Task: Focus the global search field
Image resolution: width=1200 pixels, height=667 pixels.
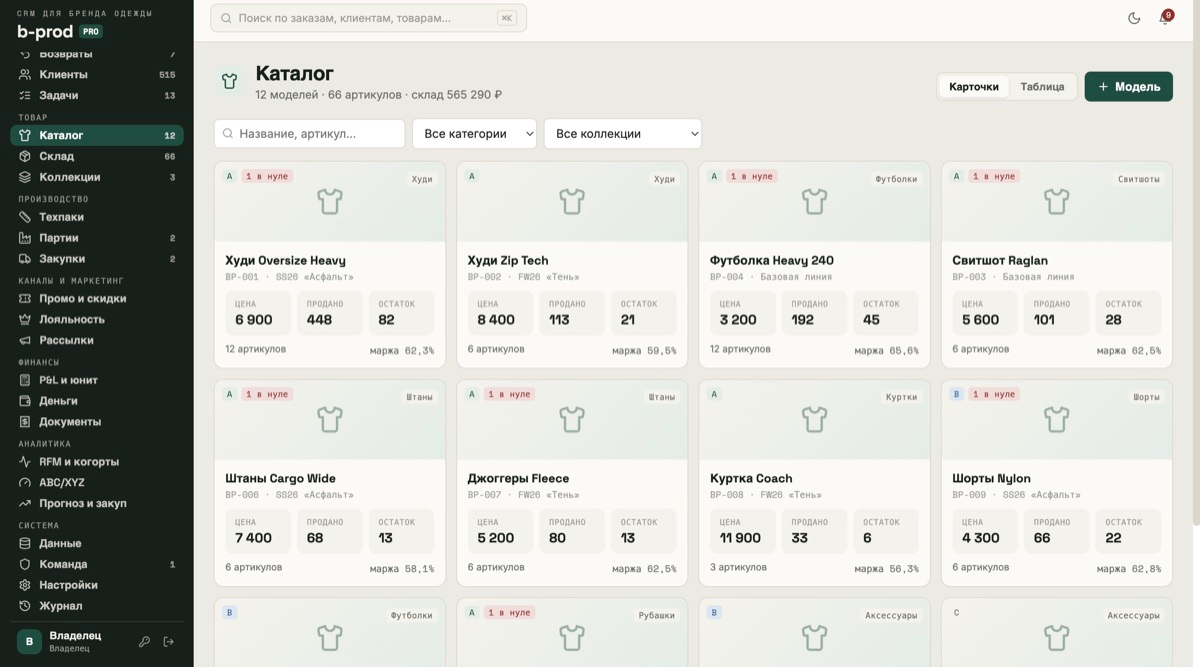Action: point(368,18)
